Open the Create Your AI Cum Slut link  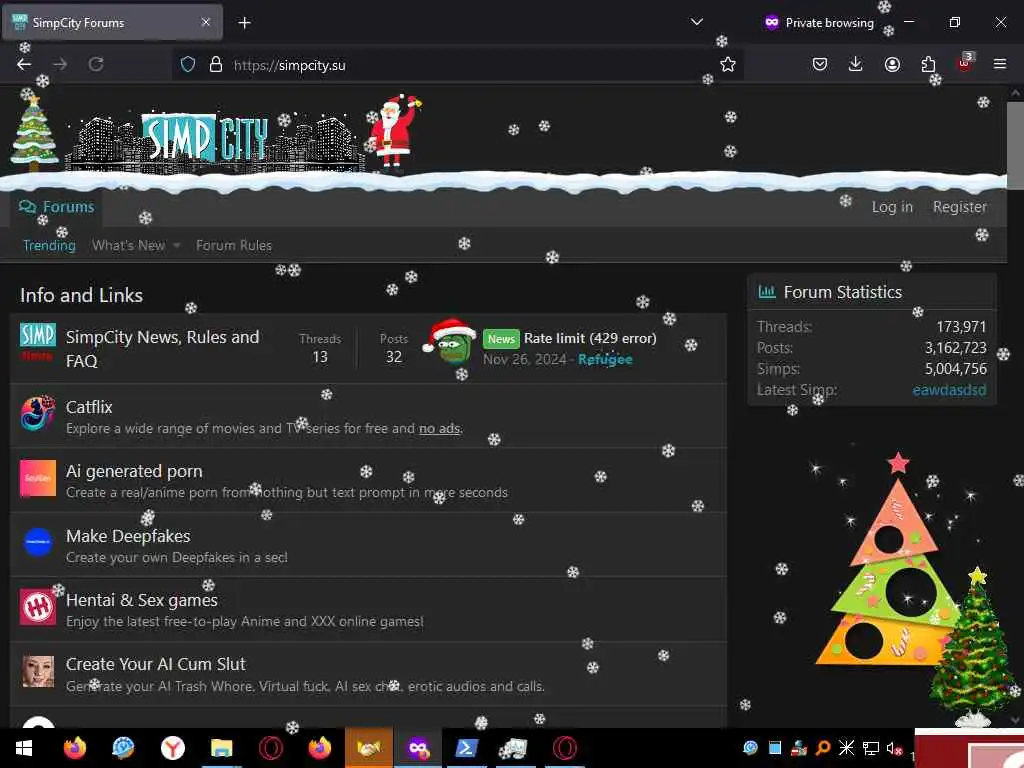tap(155, 664)
